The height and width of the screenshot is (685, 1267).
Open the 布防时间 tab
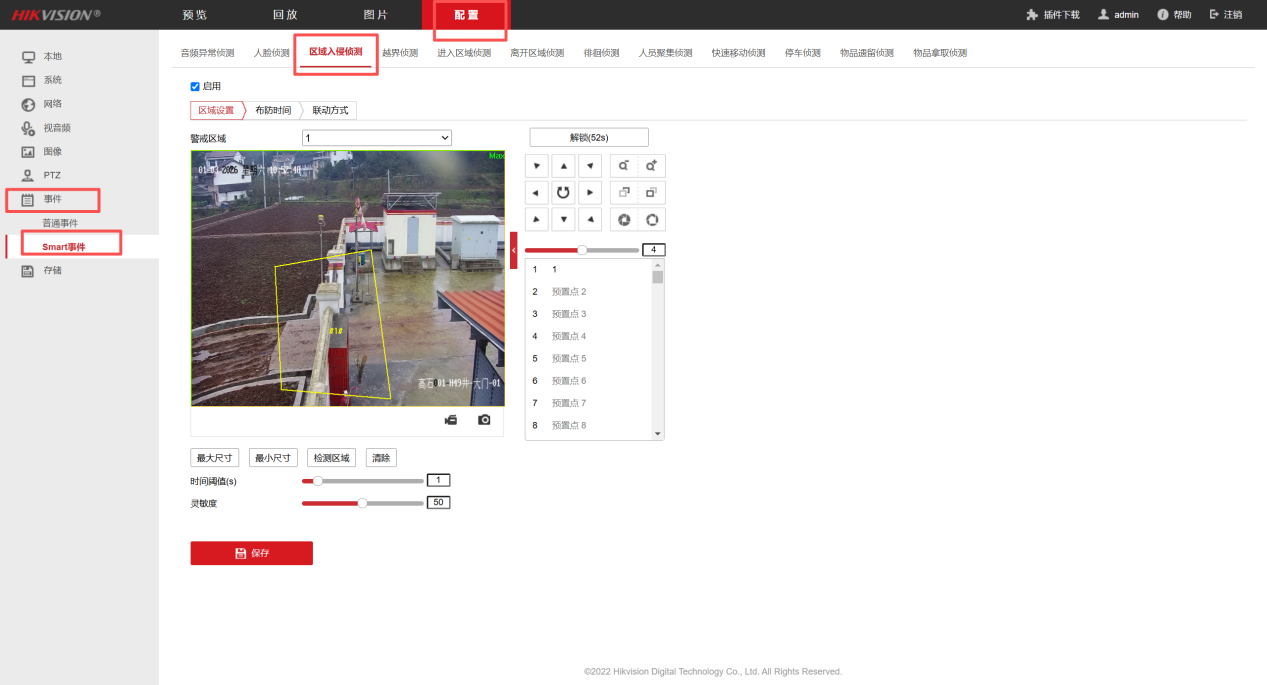coord(273,111)
